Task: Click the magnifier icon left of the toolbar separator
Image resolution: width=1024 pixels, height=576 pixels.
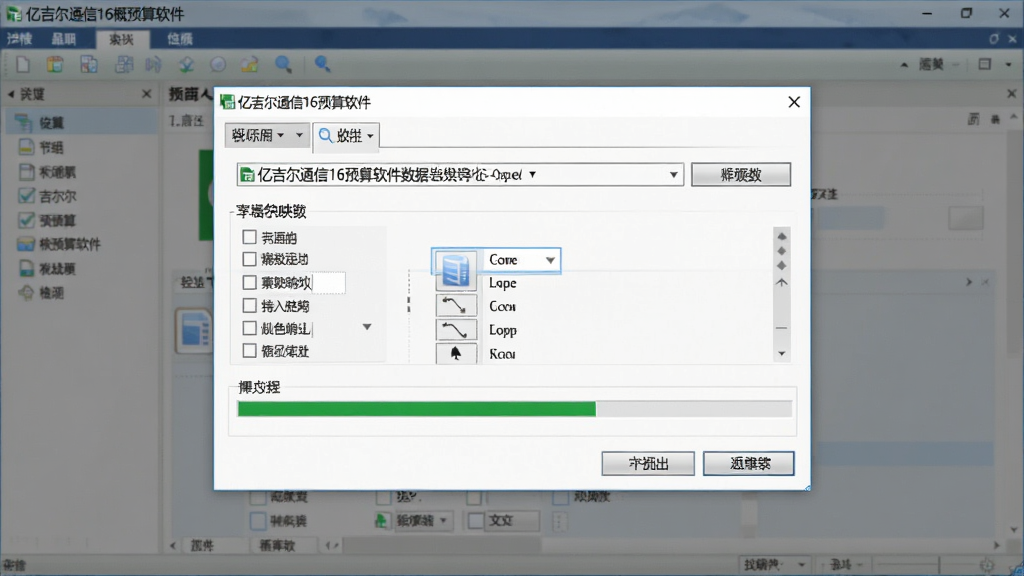Action: click(283, 64)
